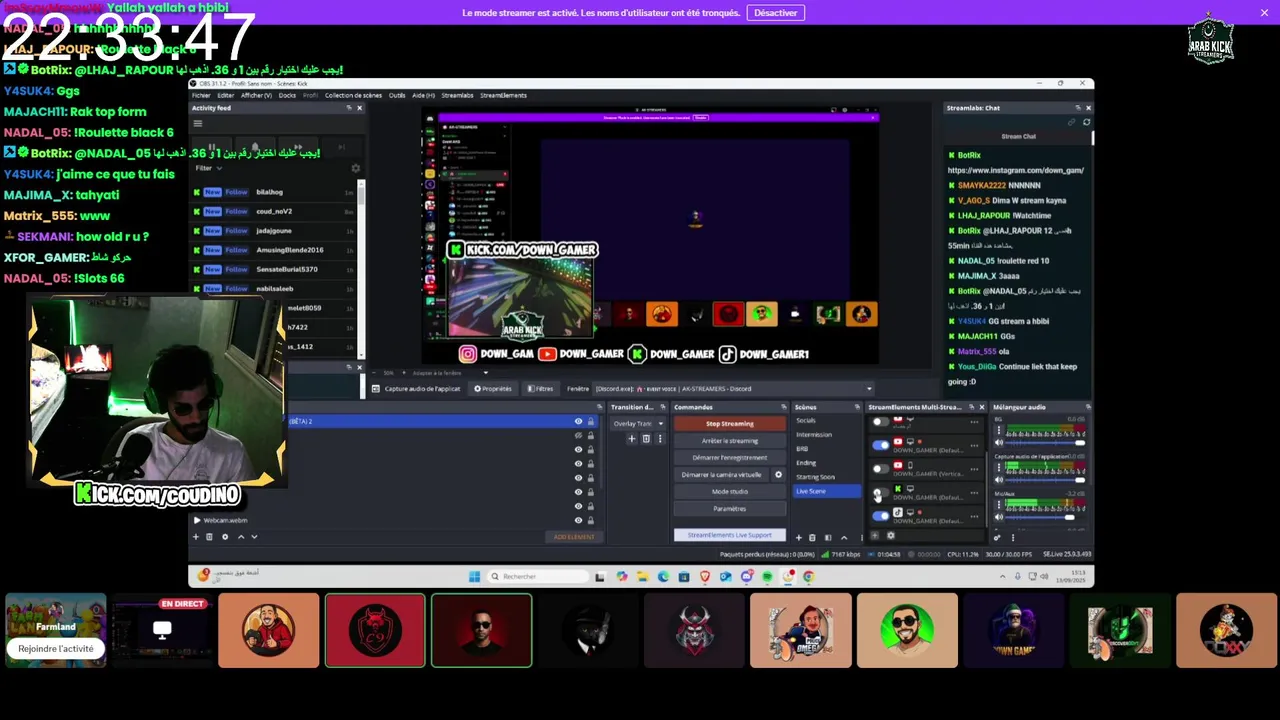
Task: Open Overlay Transition dropdown
Action: pos(638,423)
